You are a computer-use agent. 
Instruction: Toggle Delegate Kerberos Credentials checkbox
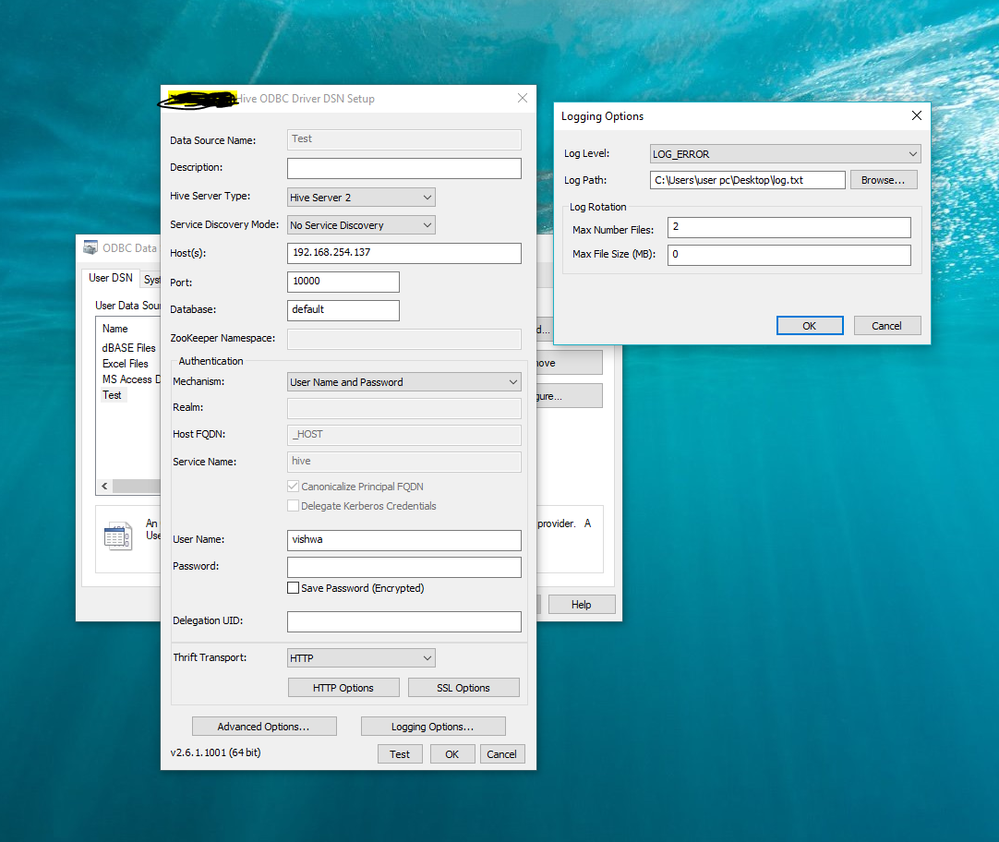click(293, 506)
